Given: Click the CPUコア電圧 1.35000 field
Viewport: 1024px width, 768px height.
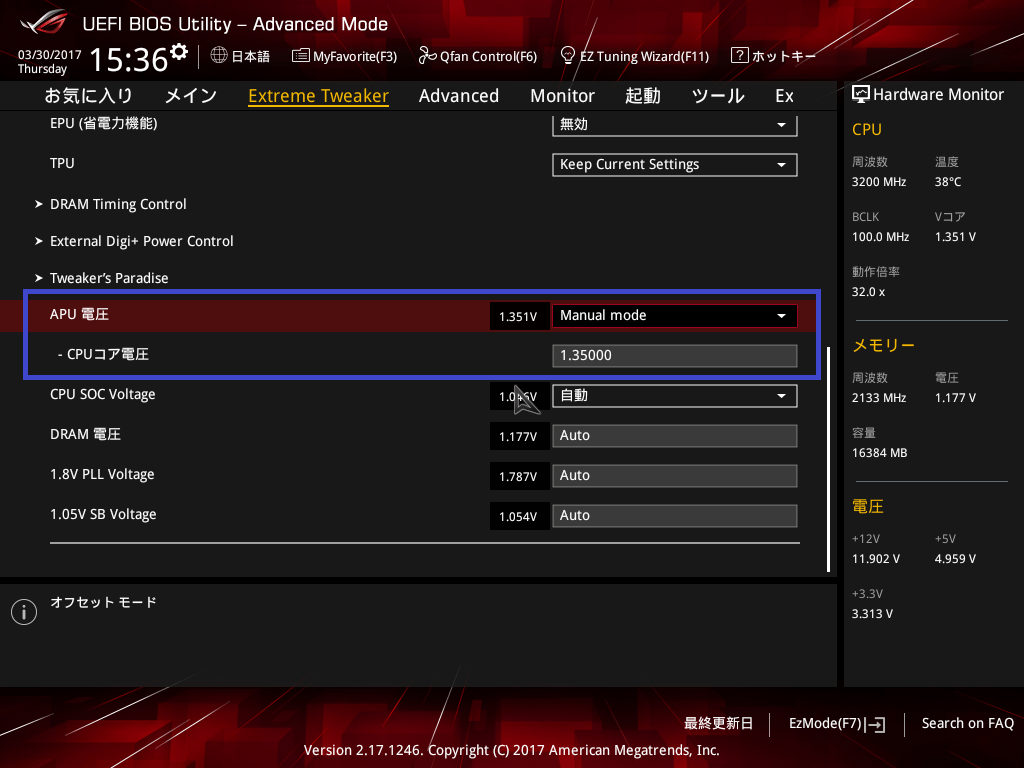Looking at the screenshot, I should pos(675,356).
